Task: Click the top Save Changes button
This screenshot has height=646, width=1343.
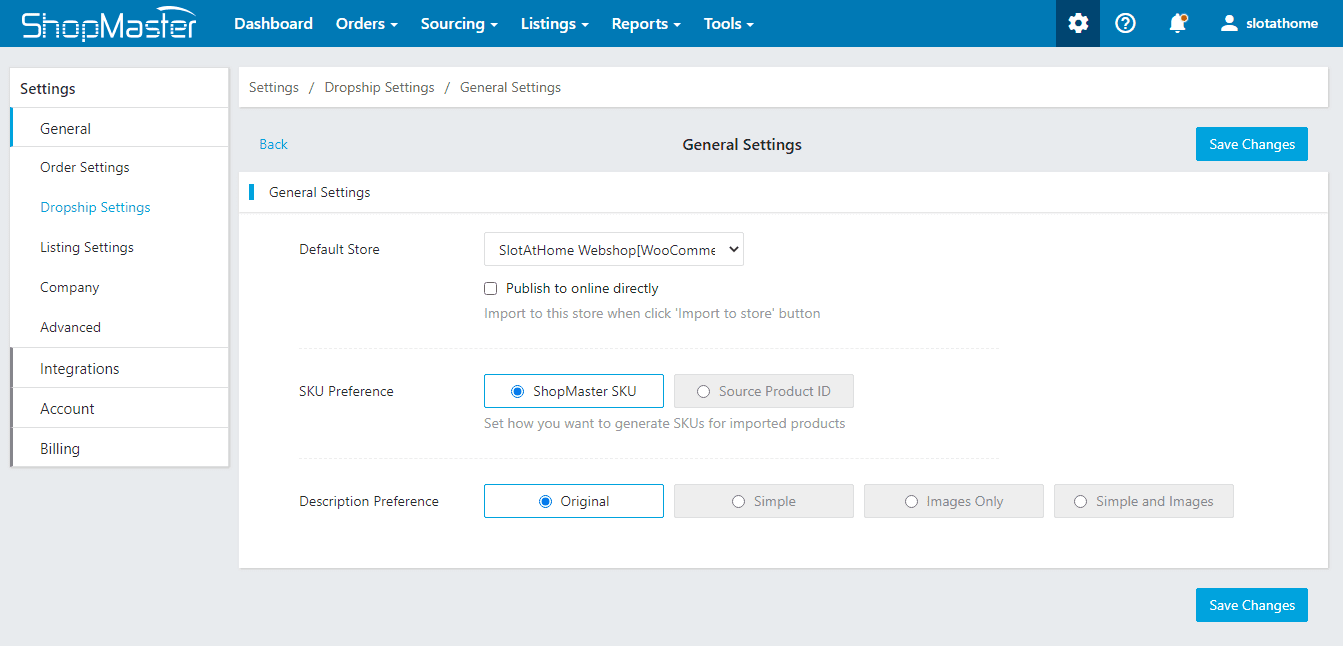Action: [x=1251, y=144]
